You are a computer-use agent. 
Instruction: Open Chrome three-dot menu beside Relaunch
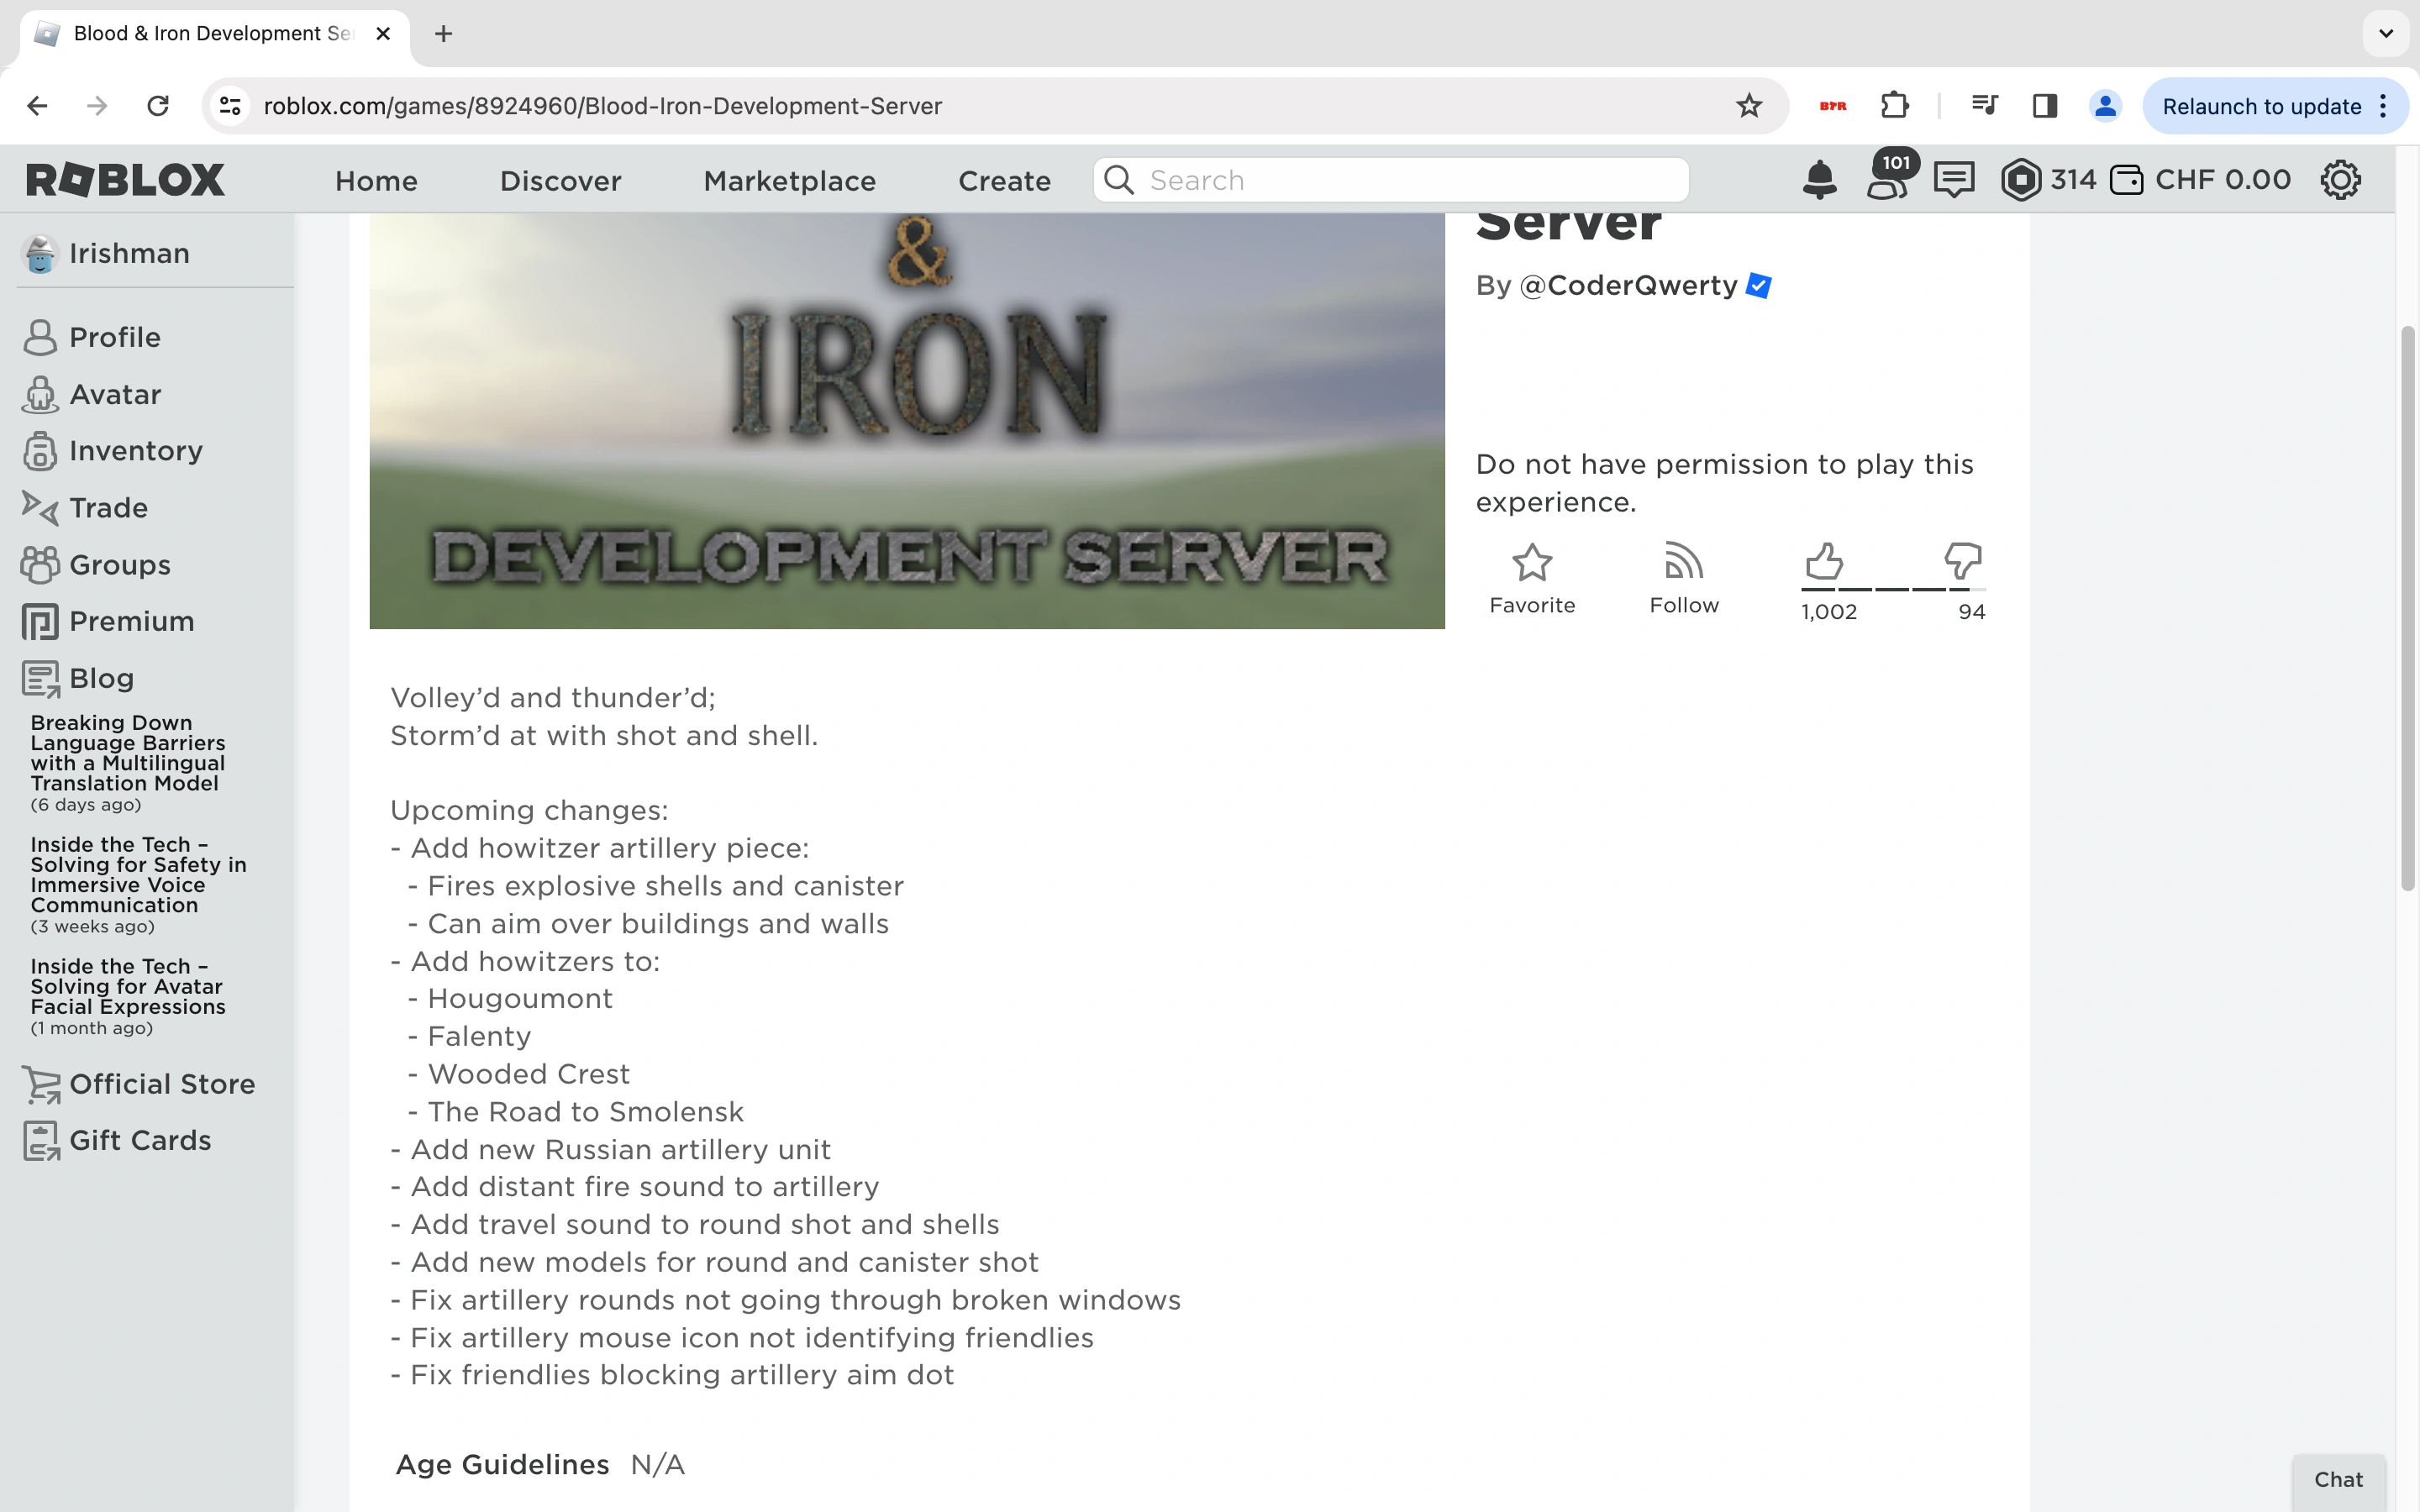(2385, 106)
